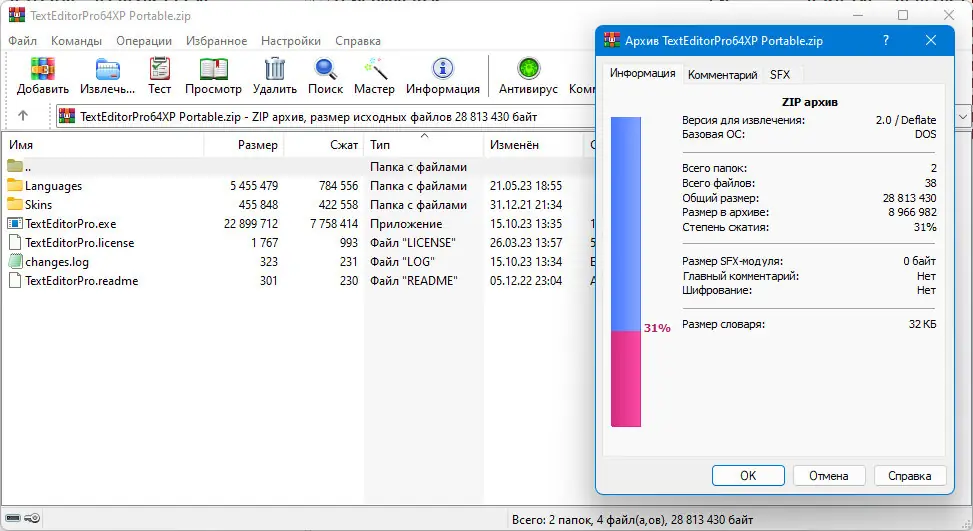Click the Извлечь toolbar icon
The height and width of the screenshot is (531, 973).
(107, 69)
